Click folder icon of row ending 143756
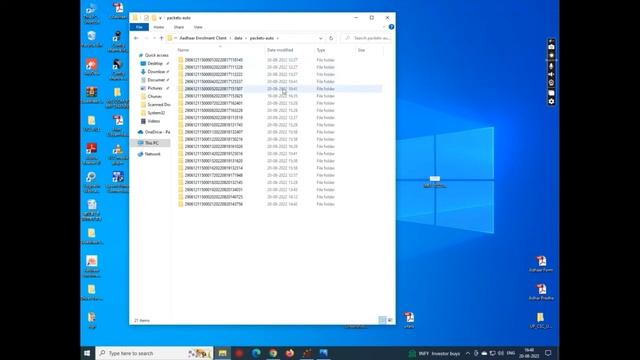 coord(181,204)
